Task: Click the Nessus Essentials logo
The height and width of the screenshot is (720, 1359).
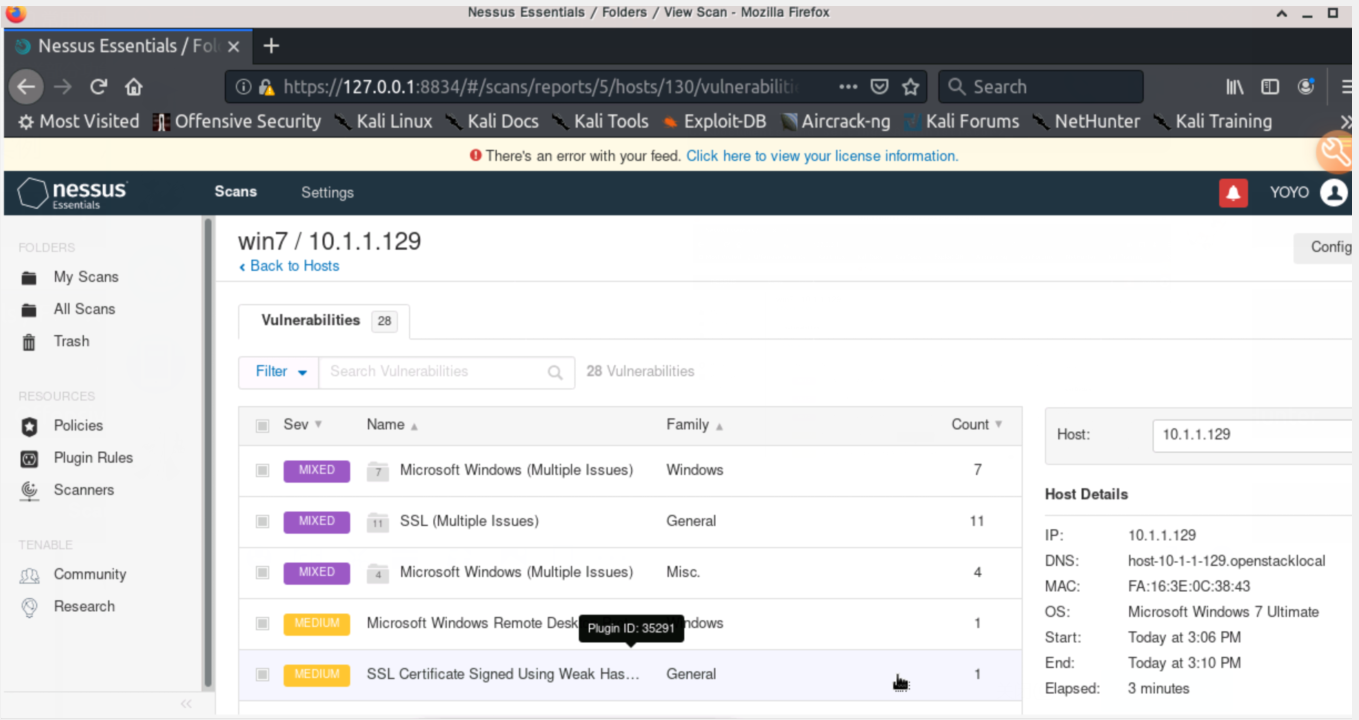Action: point(73,193)
